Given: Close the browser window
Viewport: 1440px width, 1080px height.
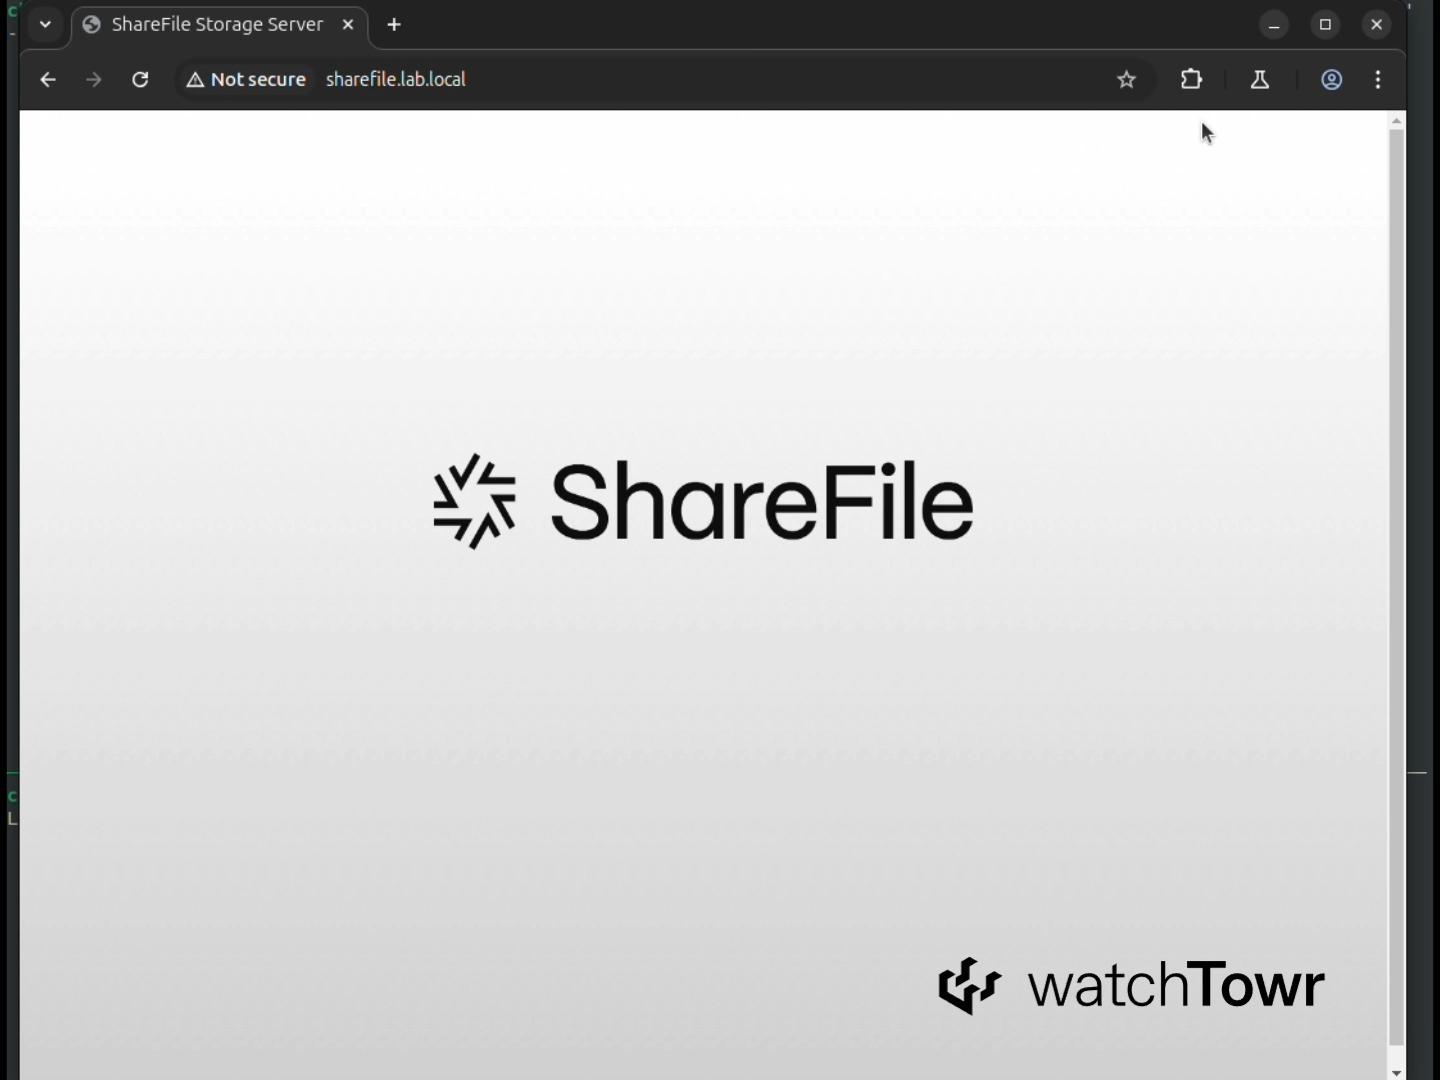Looking at the screenshot, I should (1377, 25).
